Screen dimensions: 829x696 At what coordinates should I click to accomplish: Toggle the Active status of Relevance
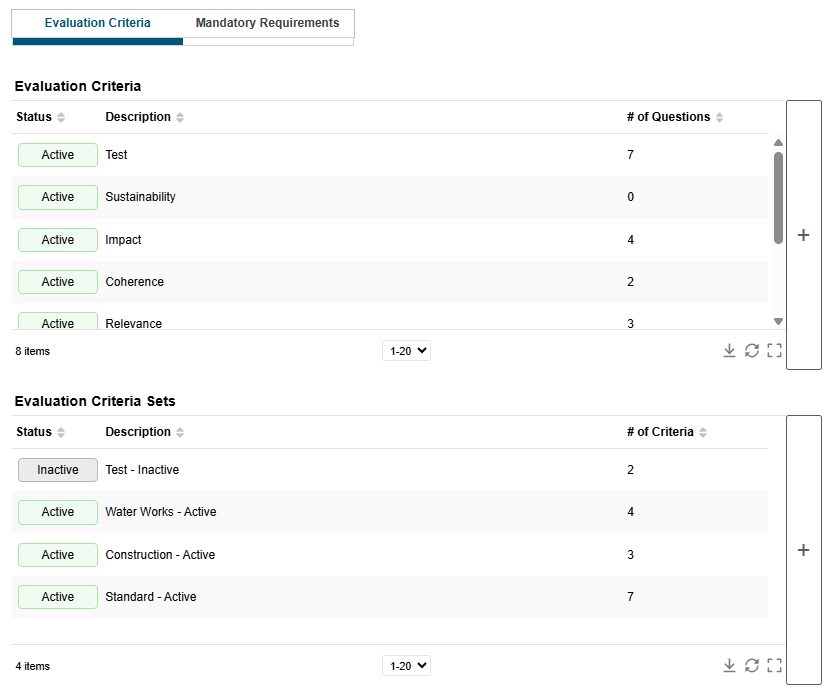click(58, 322)
